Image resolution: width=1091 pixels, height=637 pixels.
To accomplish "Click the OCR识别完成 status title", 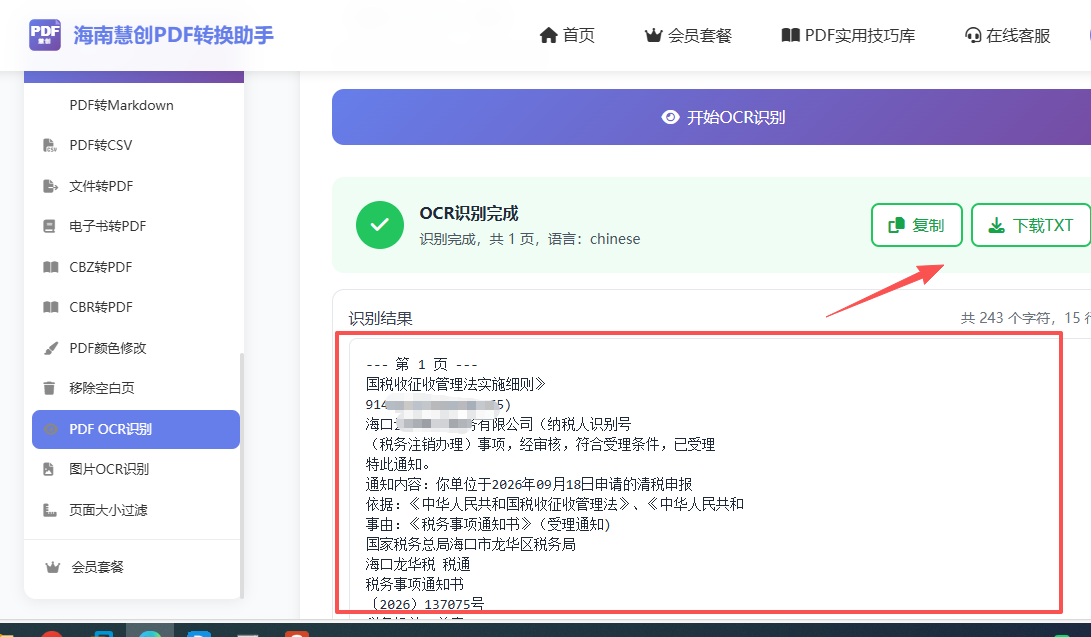I will click(469, 213).
